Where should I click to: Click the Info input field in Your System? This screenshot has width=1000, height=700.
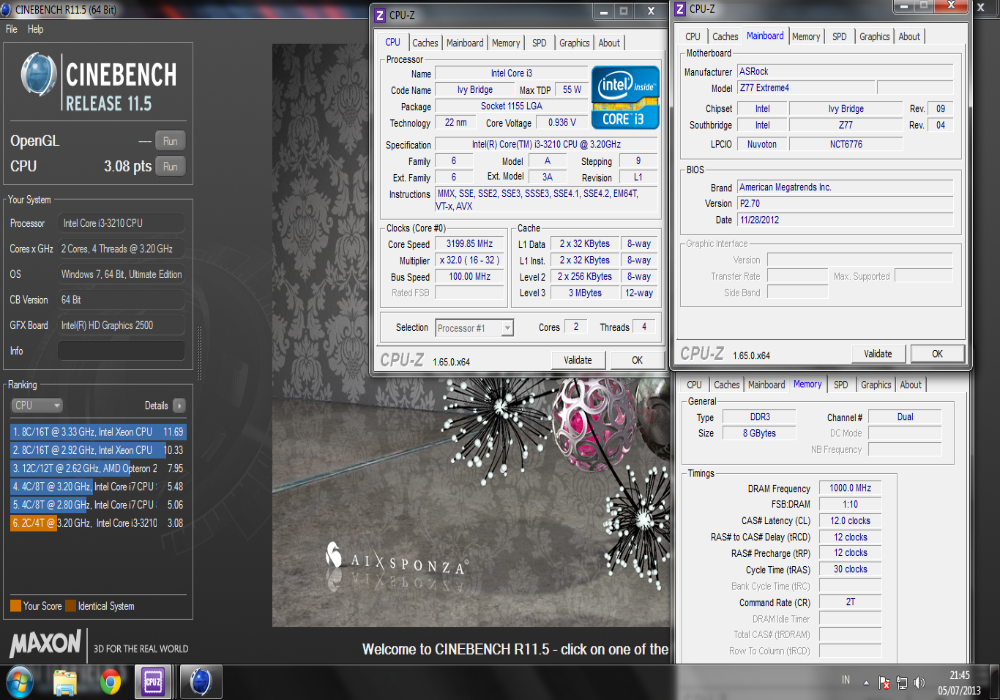point(121,351)
